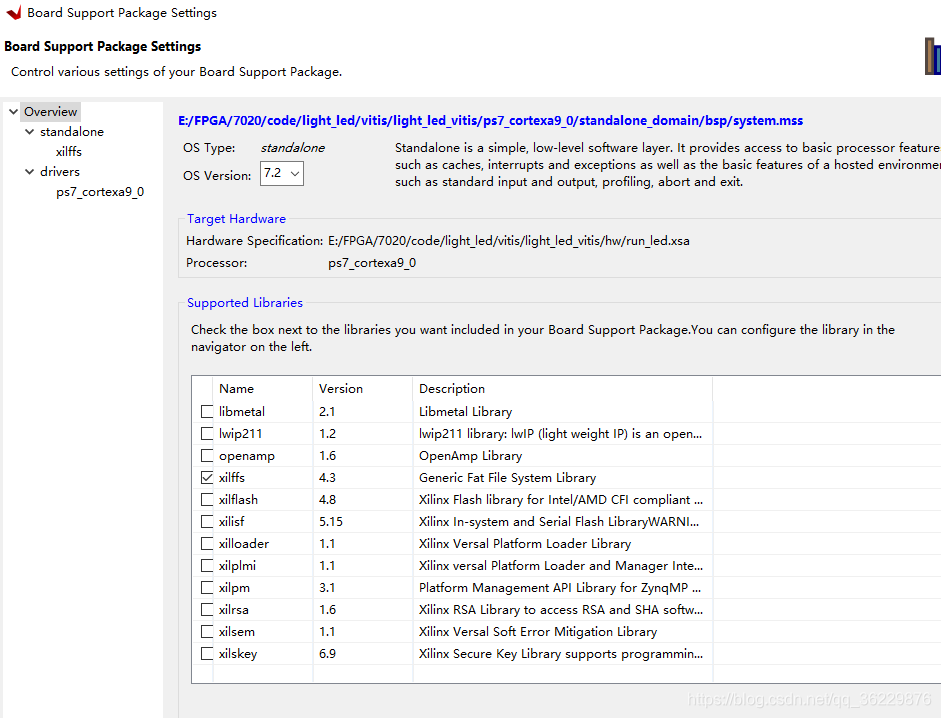Screen dimensions: 941x718
Task: Open the system.mss file path link
Action: click(x=490, y=121)
